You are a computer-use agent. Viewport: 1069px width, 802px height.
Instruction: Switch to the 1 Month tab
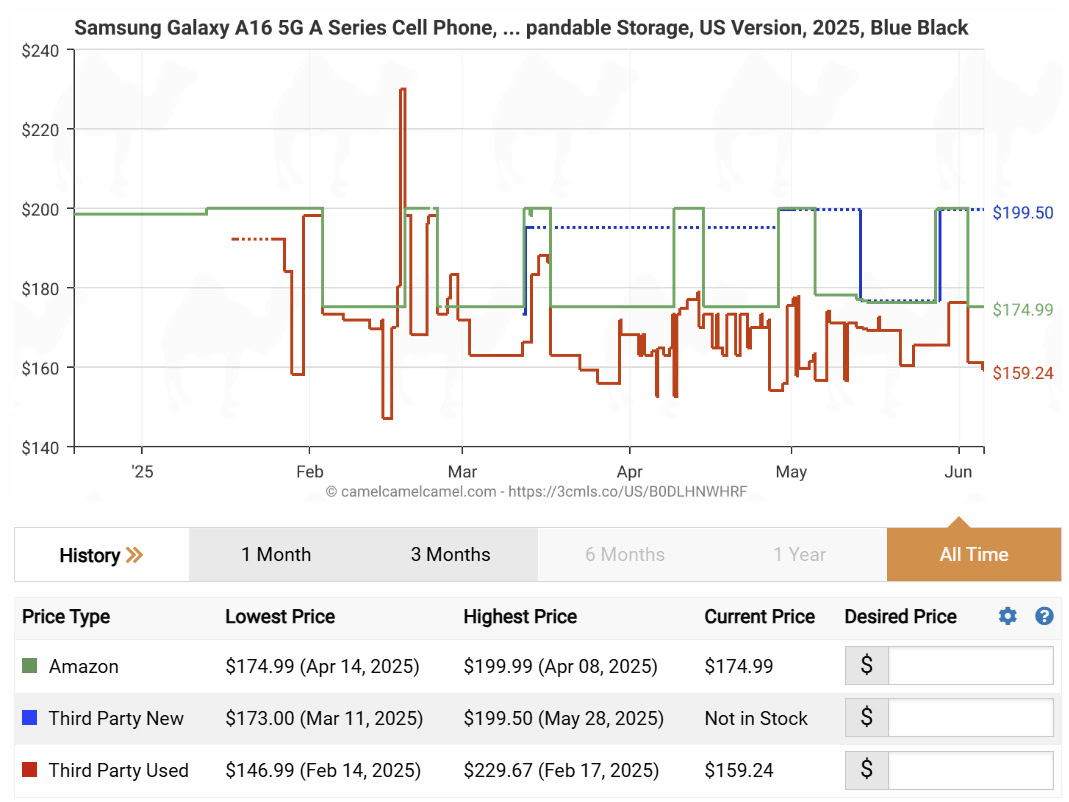coord(276,555)
